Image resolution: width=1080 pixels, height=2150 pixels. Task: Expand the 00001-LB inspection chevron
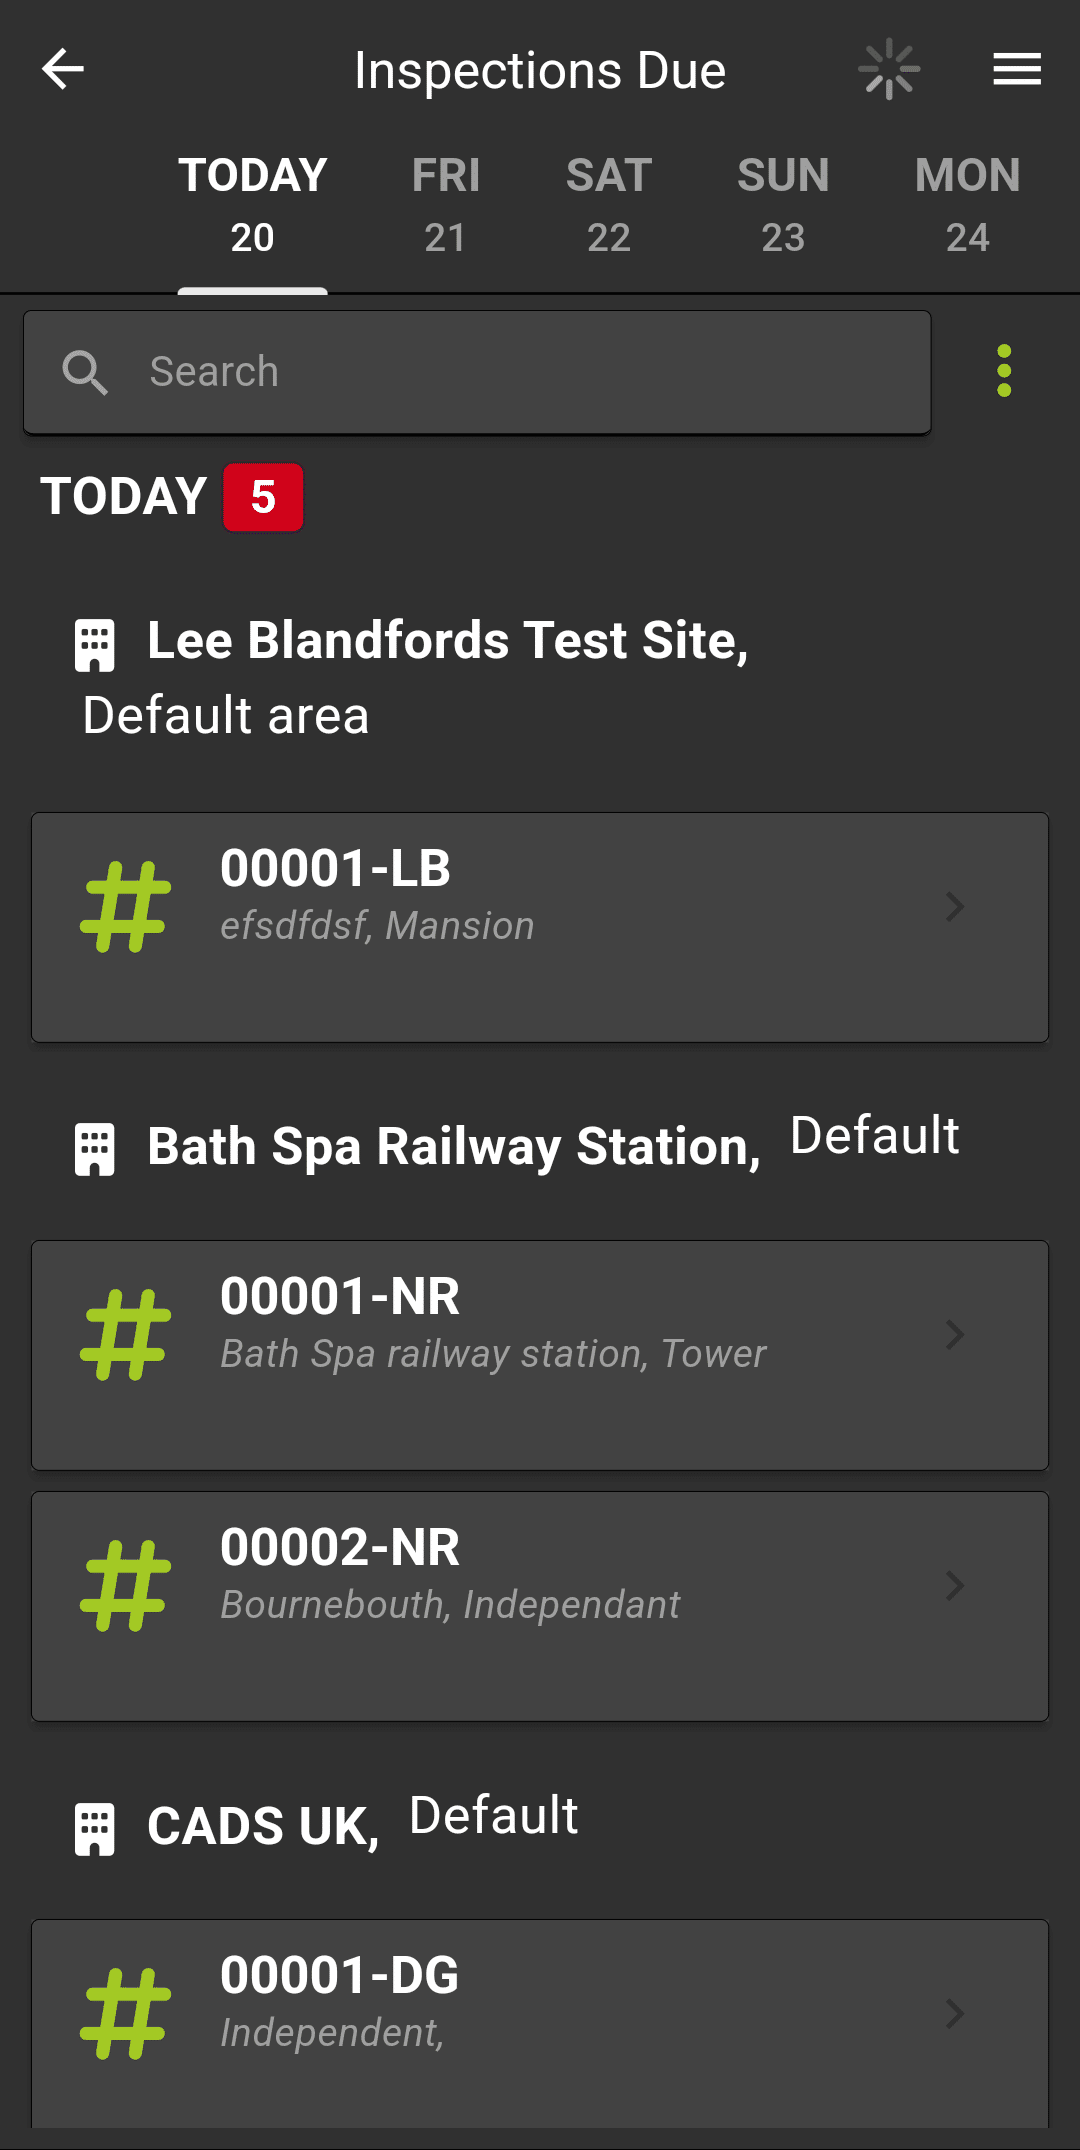(x=955, y=907)
